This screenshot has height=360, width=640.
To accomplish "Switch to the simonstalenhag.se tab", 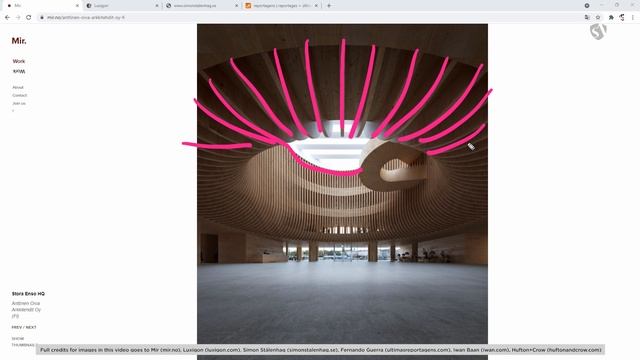I will coord(202,6).
